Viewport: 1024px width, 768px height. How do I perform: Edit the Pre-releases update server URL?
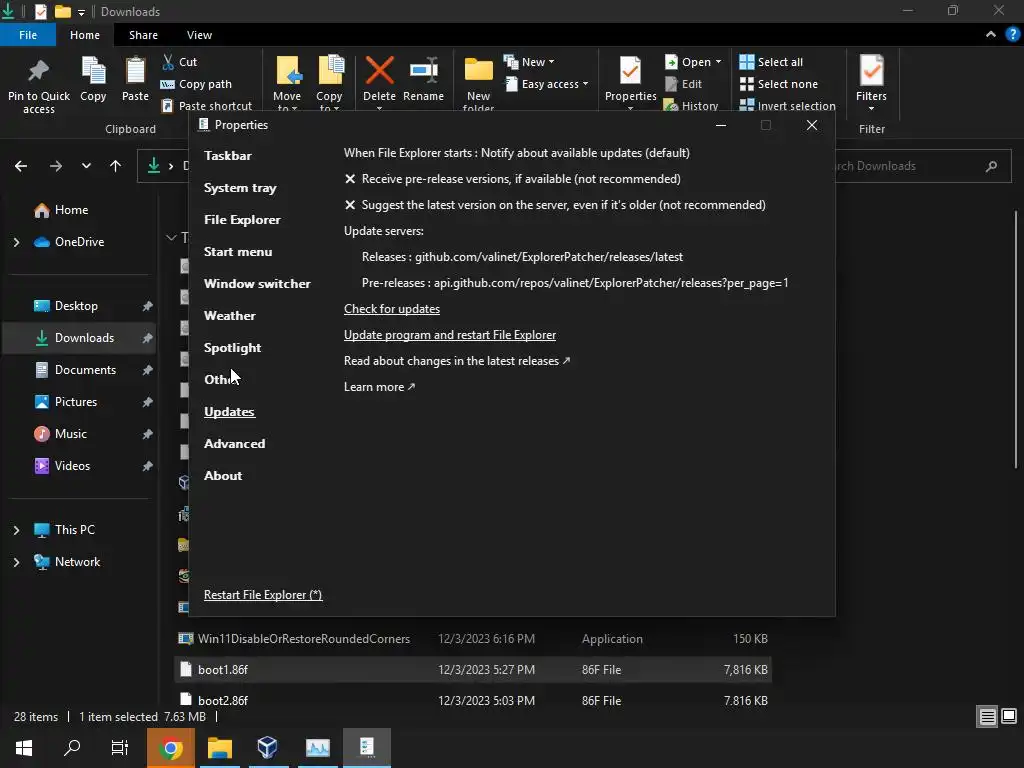575,283
